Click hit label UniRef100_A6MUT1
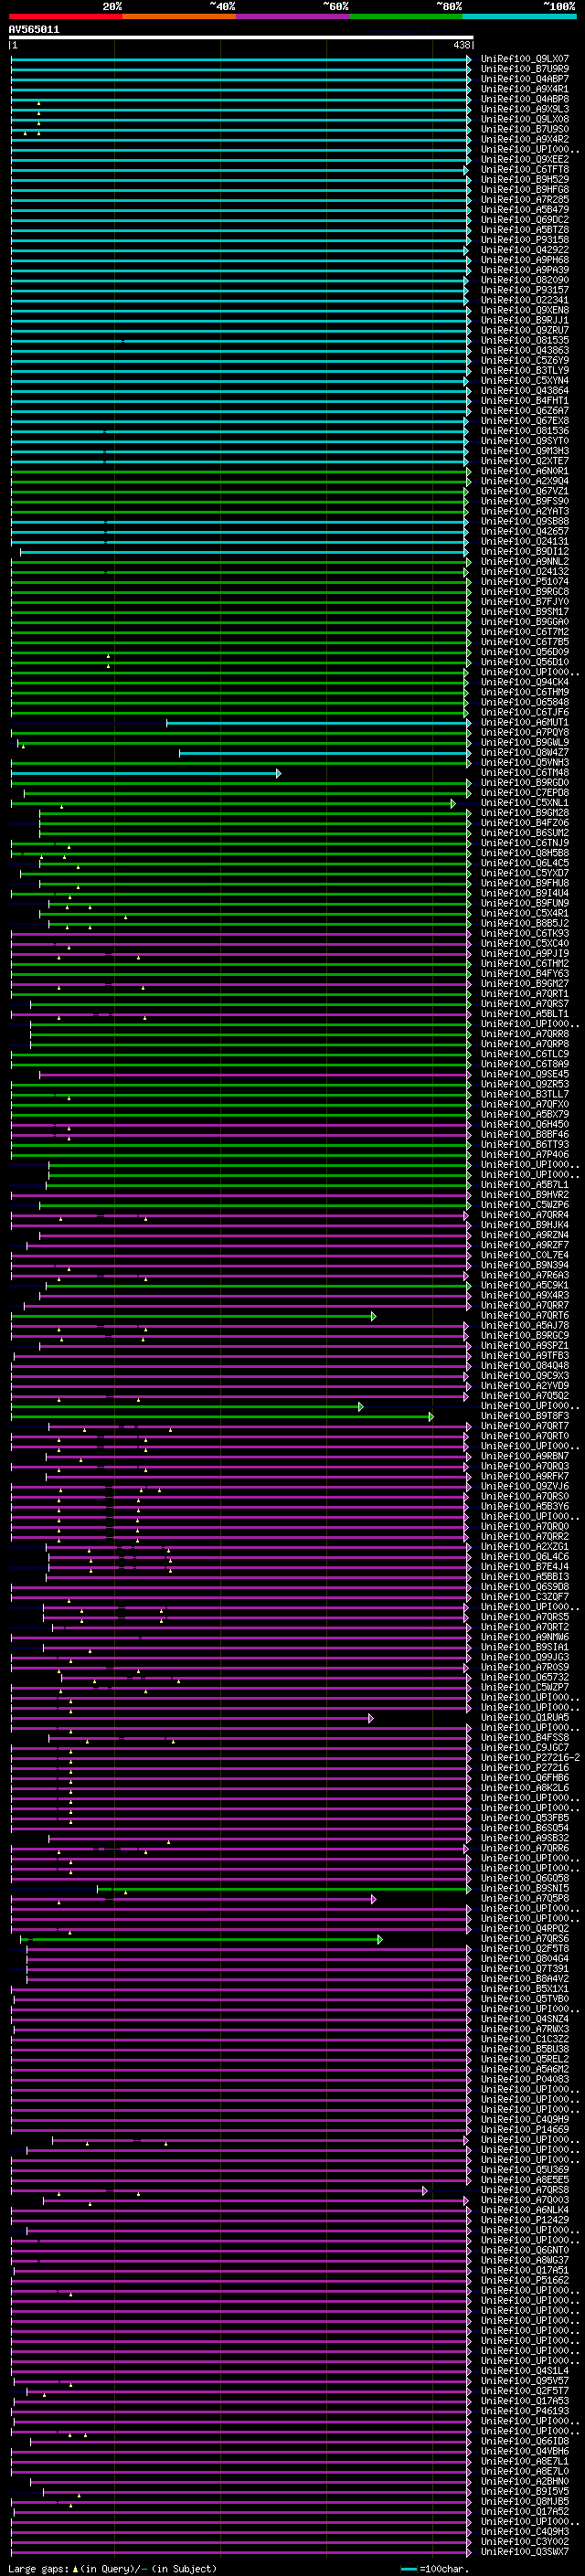Viewport: 585px width, 2576px height. click(x=524, y=723)
